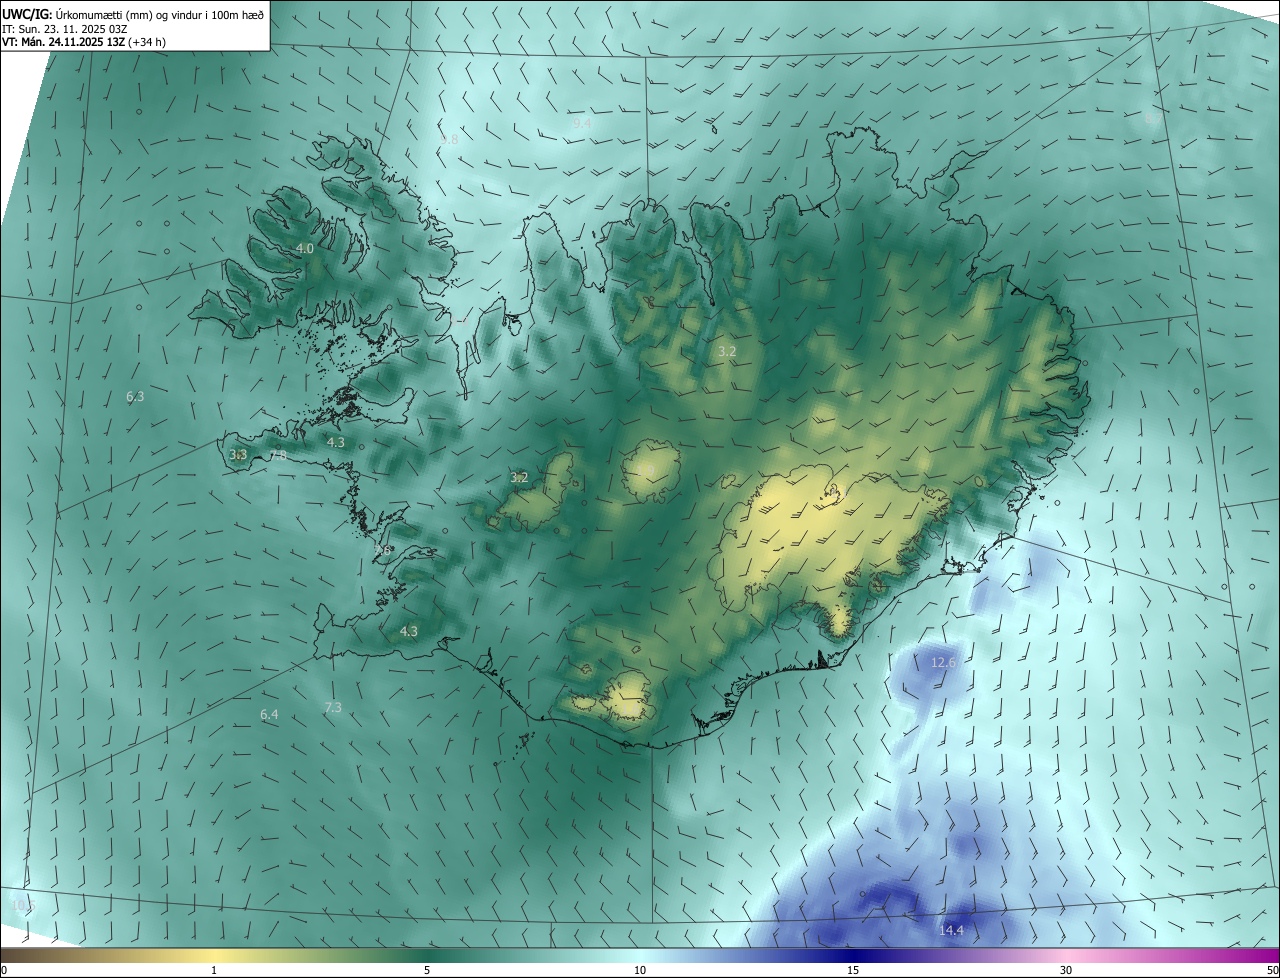
Task: Click the "7.6" value on the west coast
Action: point(382,551)
